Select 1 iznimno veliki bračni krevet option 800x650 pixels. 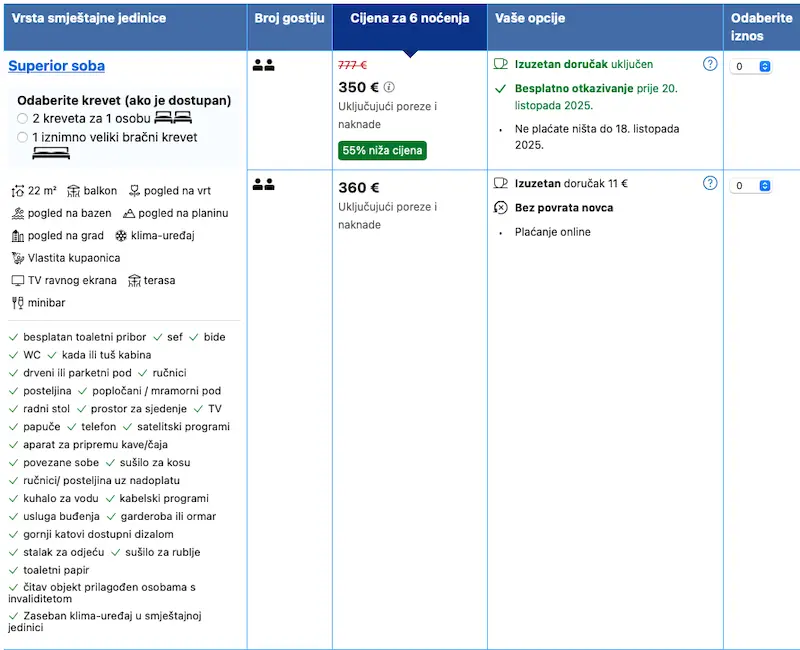point(22,137)
